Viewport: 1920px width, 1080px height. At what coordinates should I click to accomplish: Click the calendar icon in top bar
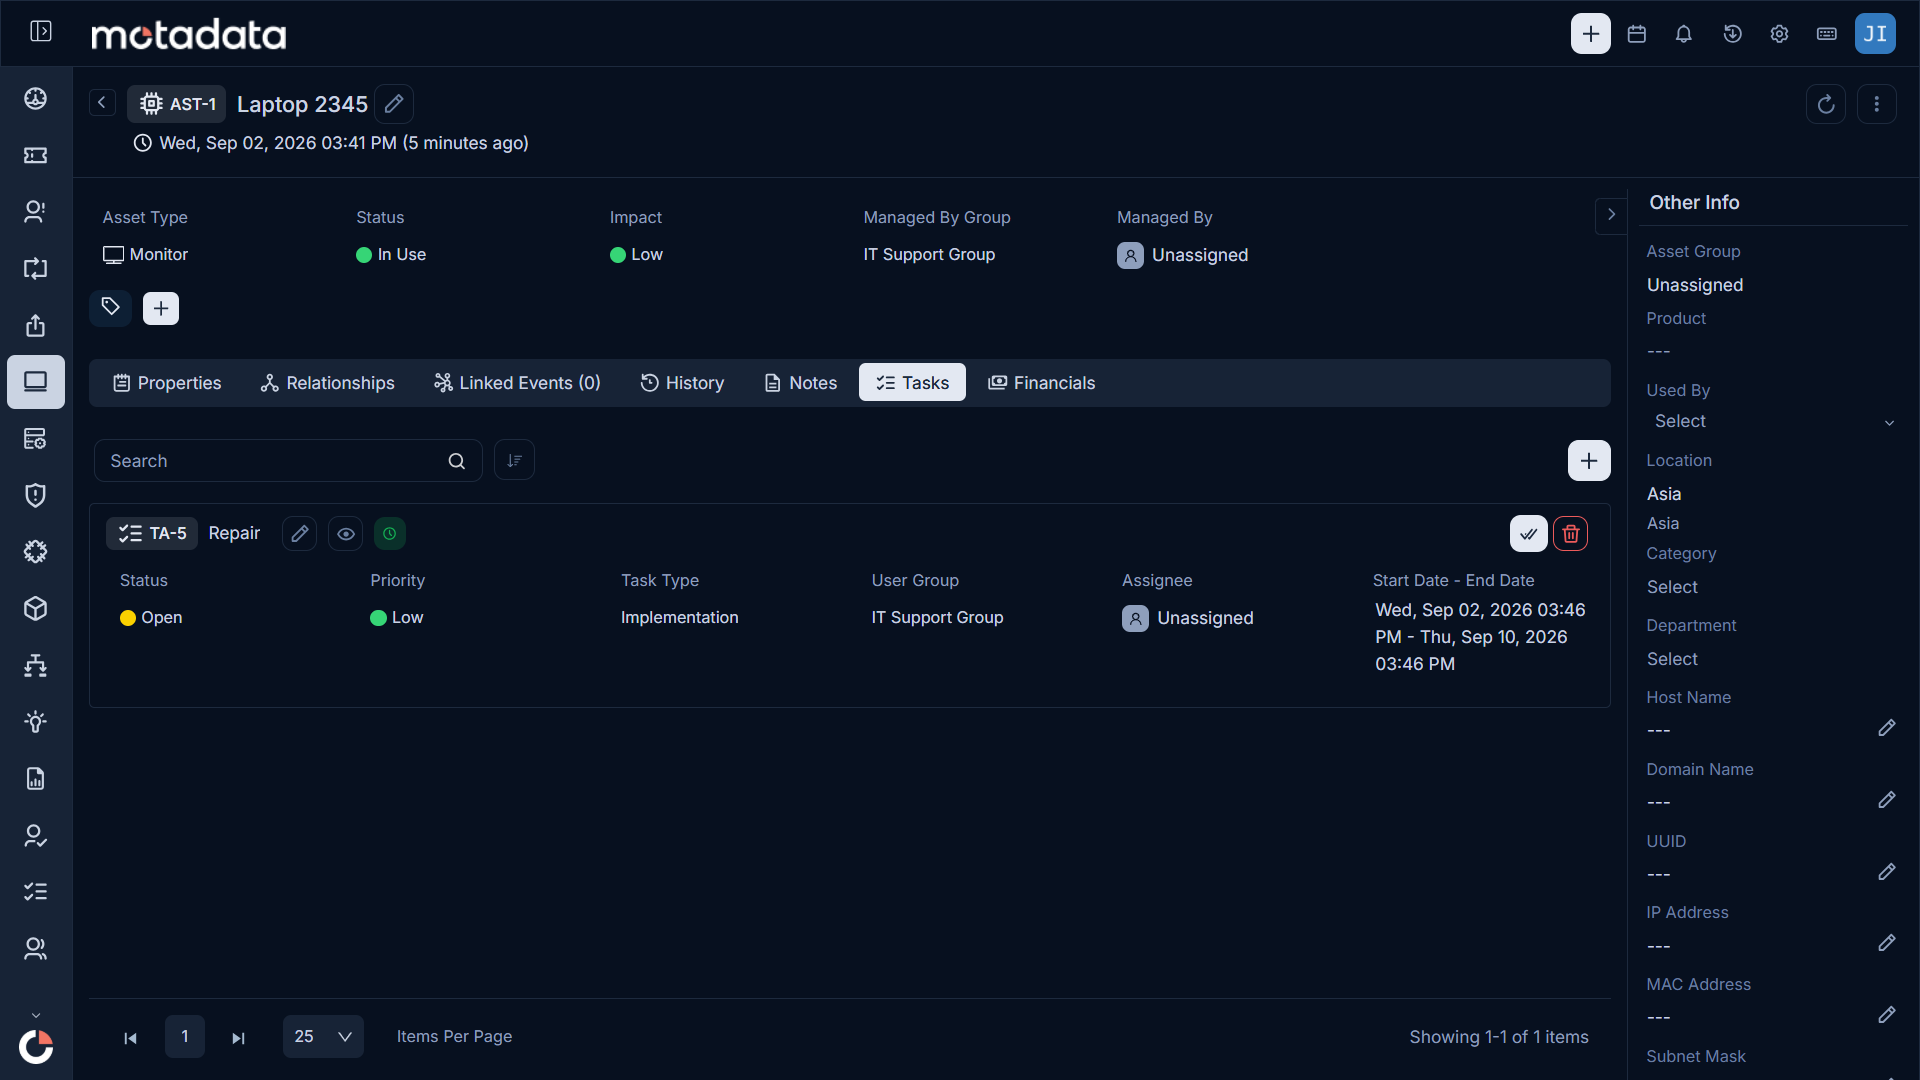(x=1637, y=34)
